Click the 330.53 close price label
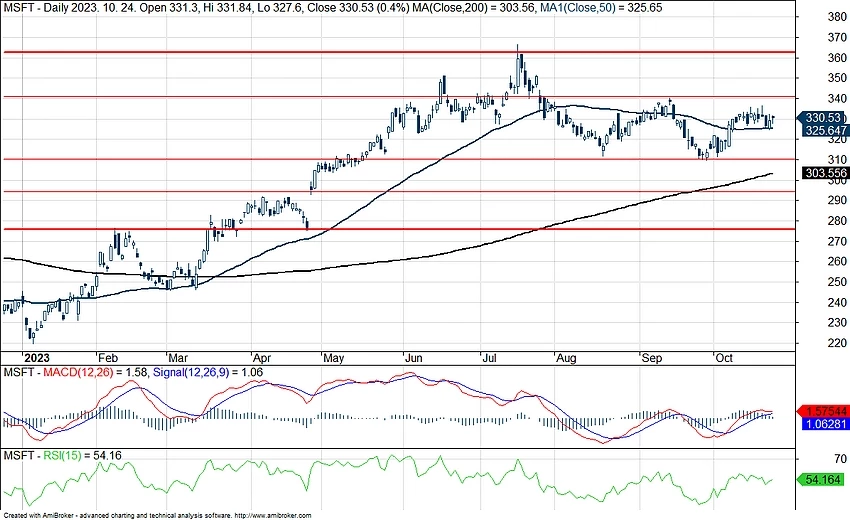Viewport: 850px width, 520px height. point(822,118)
